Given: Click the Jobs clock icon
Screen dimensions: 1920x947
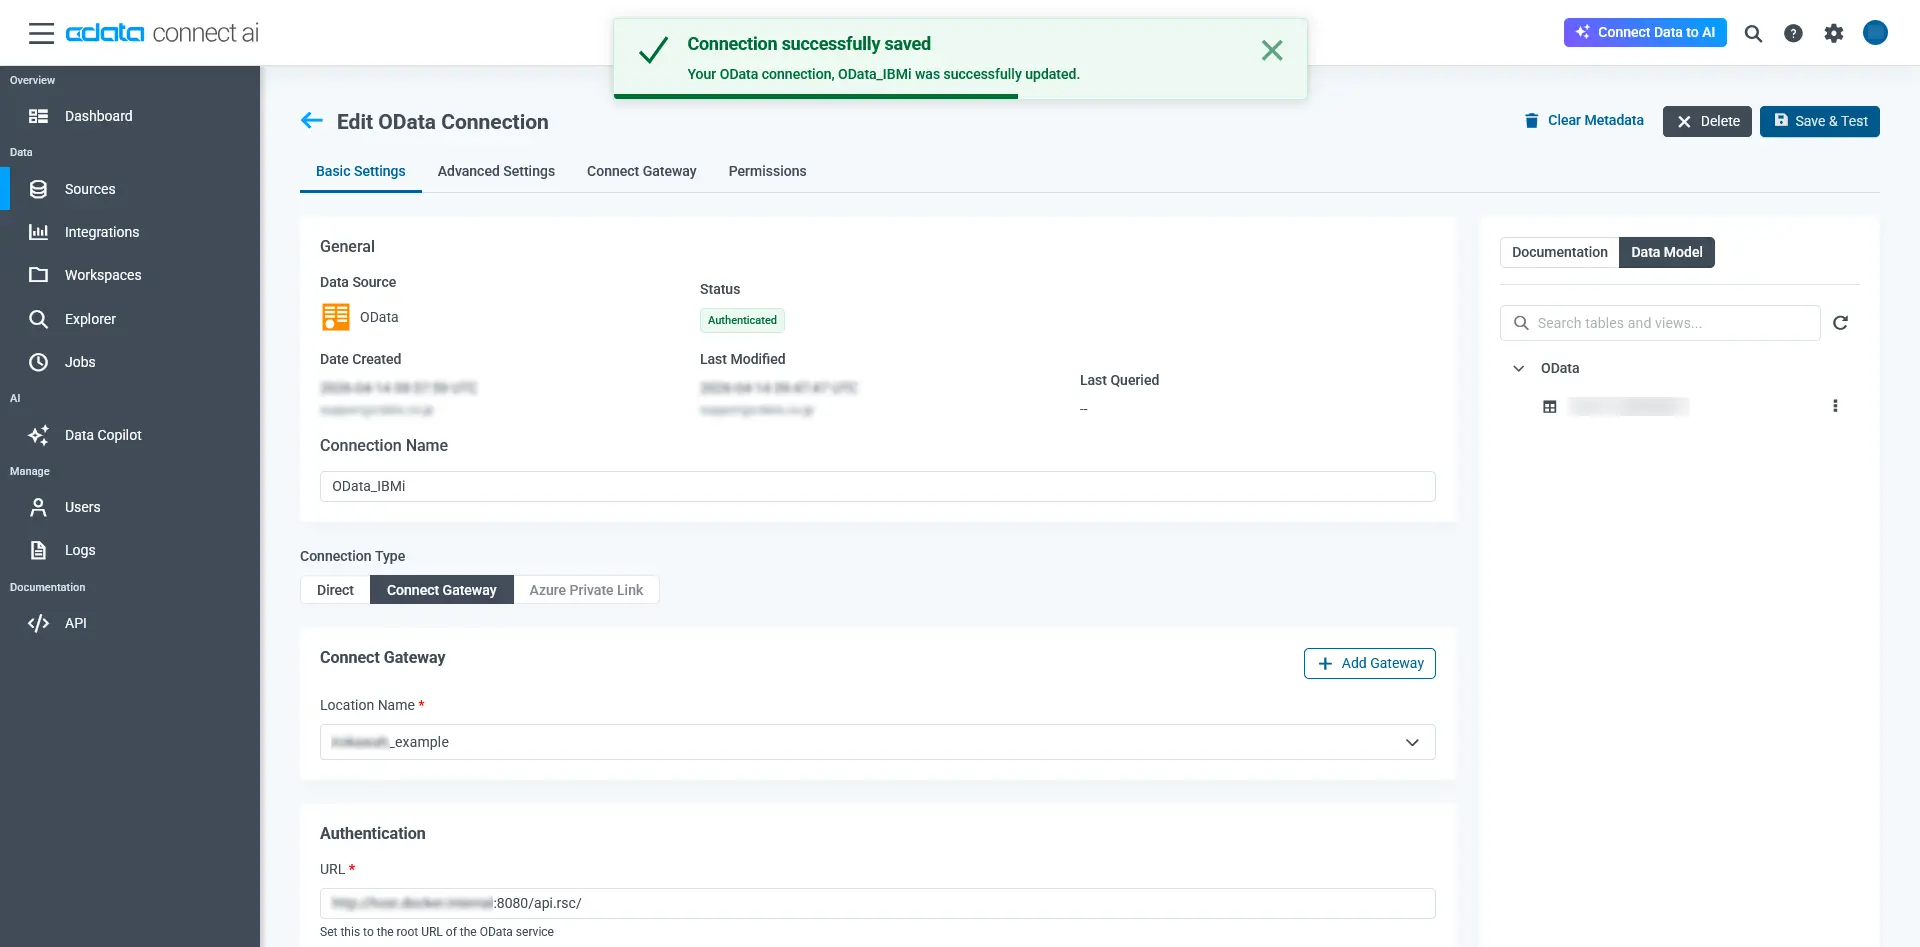Looking at the screenshot, I should pyautogui.click(x=38, y=362).
